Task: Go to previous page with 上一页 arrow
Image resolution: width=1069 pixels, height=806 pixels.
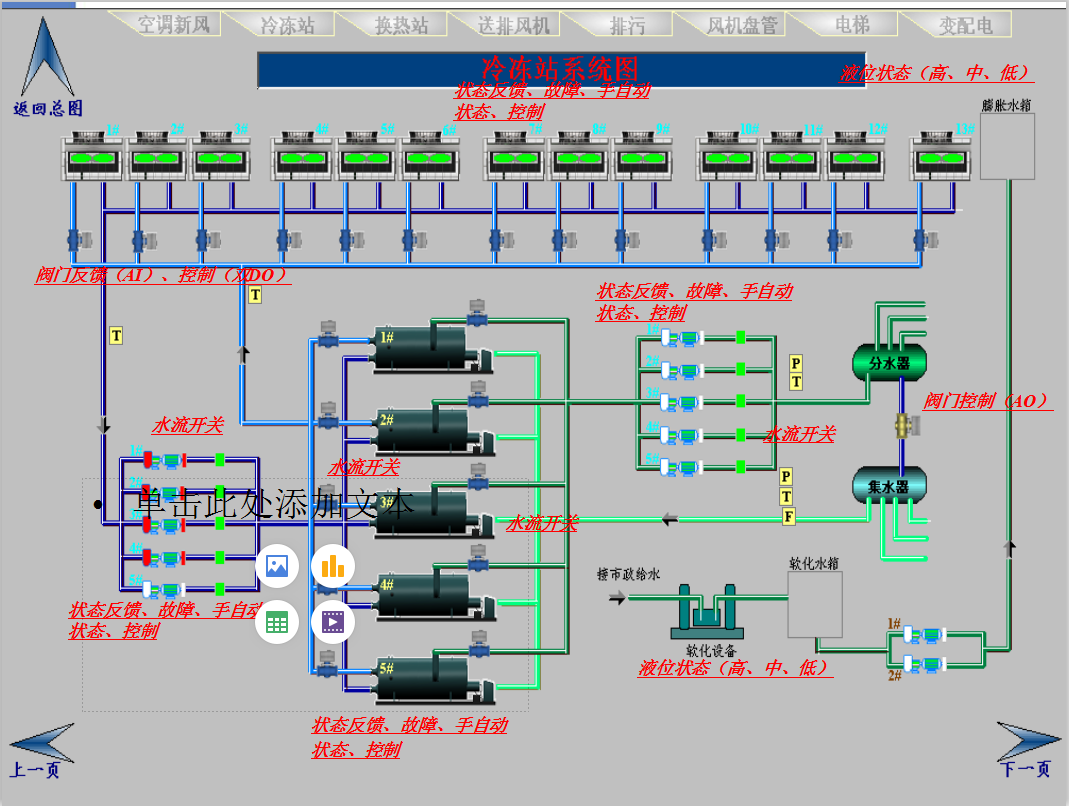Action: pos(41,743)
